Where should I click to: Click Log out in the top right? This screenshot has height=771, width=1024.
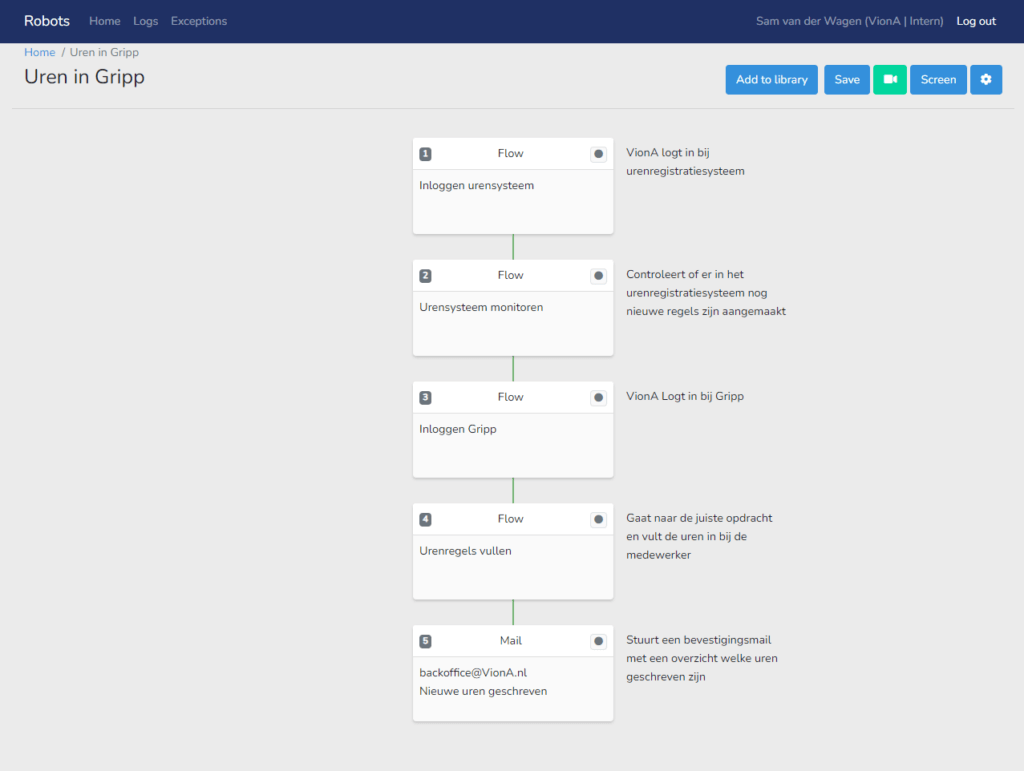976,21
